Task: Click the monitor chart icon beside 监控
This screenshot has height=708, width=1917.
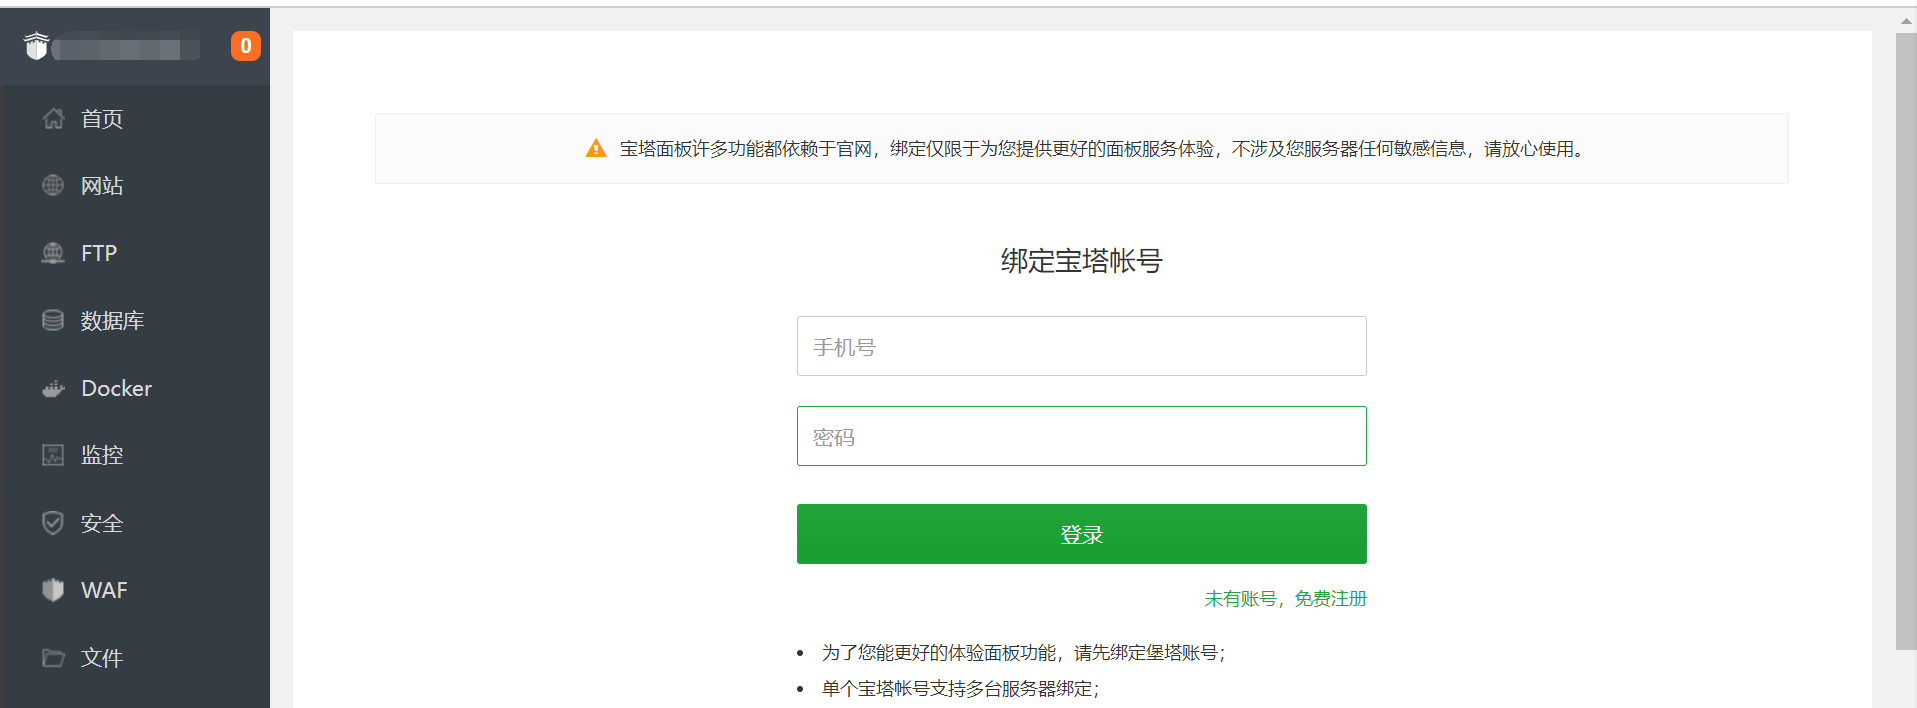Action: 53,455
